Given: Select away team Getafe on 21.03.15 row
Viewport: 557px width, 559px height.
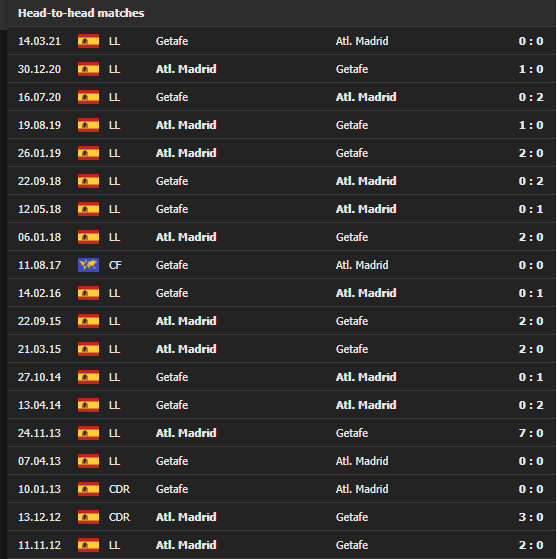Looking at the screenshot, I should point(352,349).
